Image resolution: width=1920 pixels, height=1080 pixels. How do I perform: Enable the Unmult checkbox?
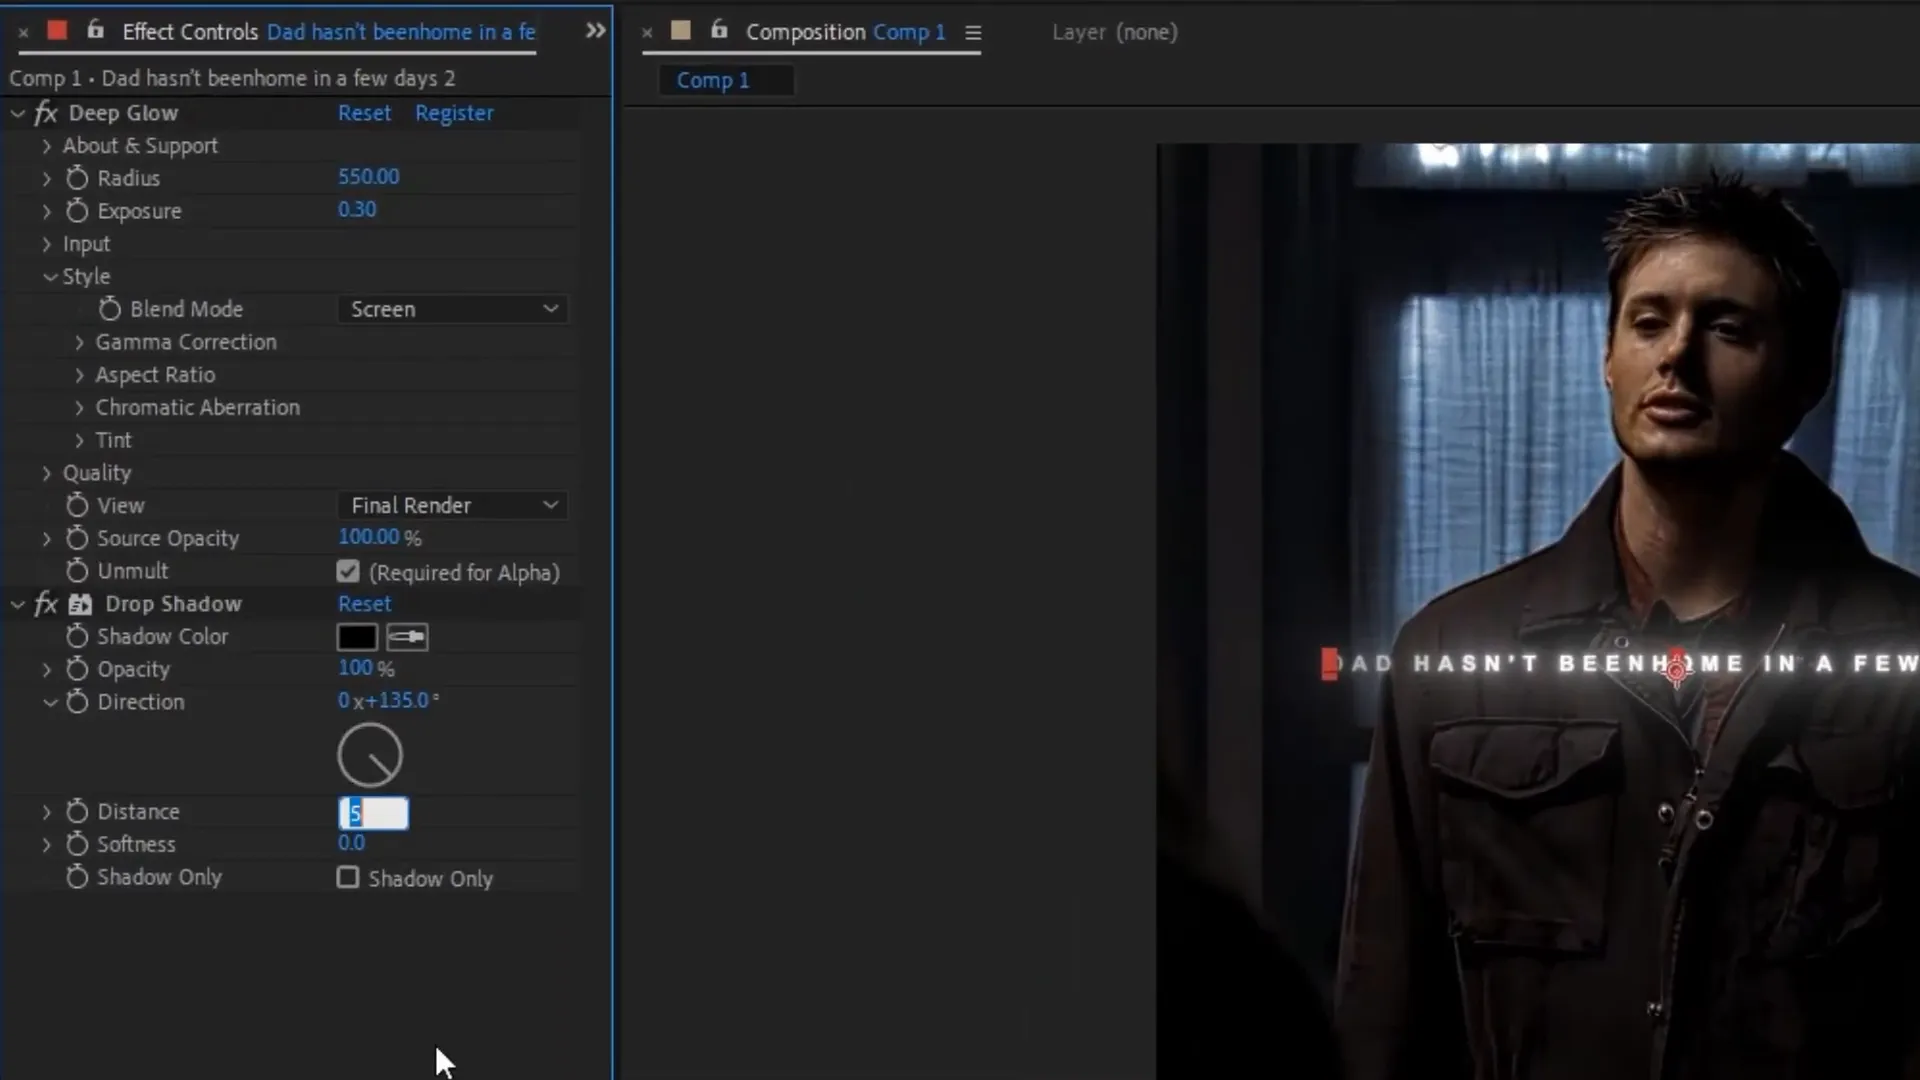[348, 572]
